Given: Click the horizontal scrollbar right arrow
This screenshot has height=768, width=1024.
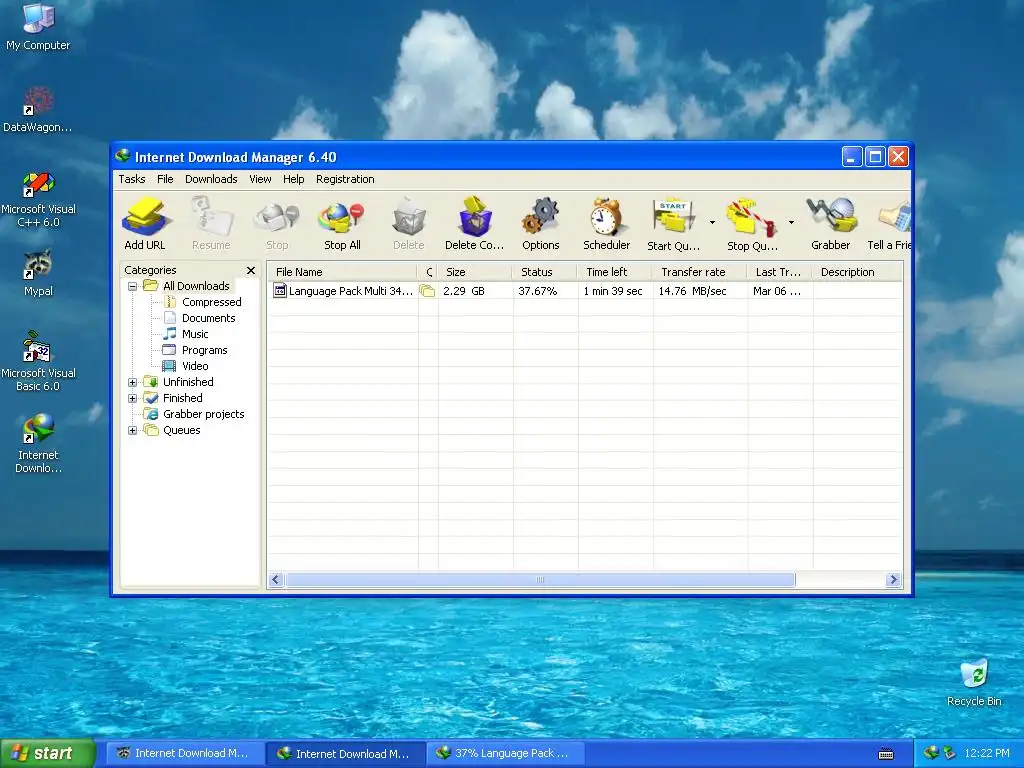Looking at the screenshot, I should point(893,580).
